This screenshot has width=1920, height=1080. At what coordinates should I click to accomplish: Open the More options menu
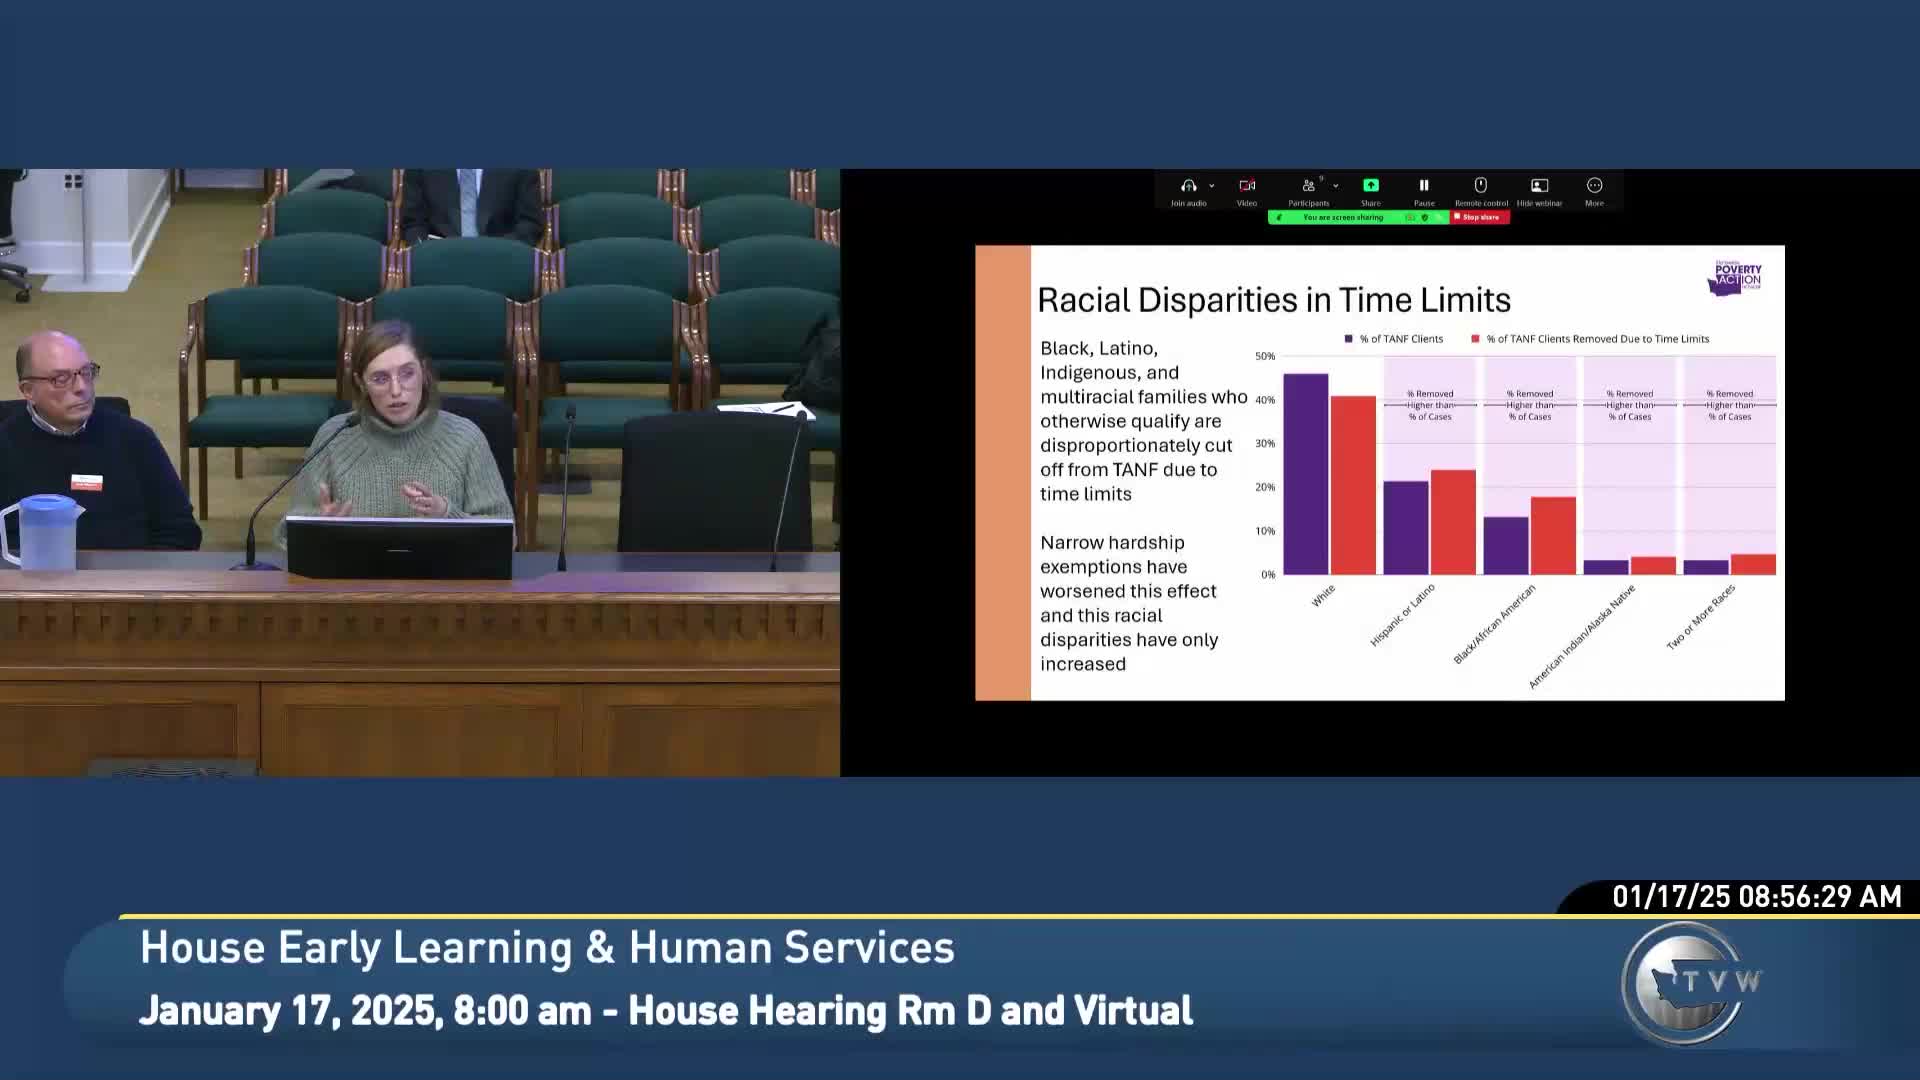[1594, 186]
